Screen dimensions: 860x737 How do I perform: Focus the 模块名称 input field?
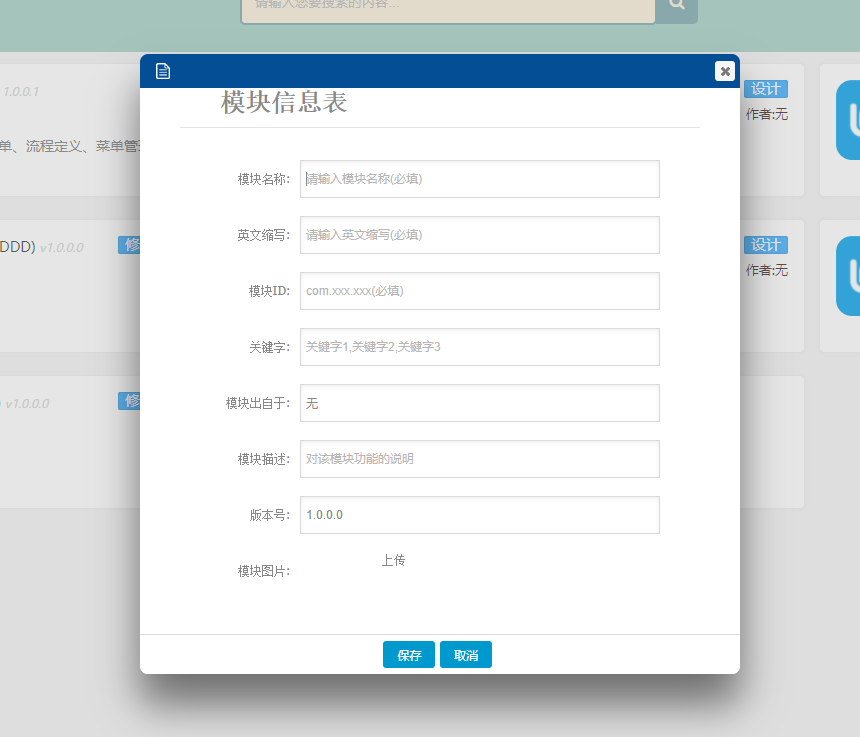click(480, 179)
